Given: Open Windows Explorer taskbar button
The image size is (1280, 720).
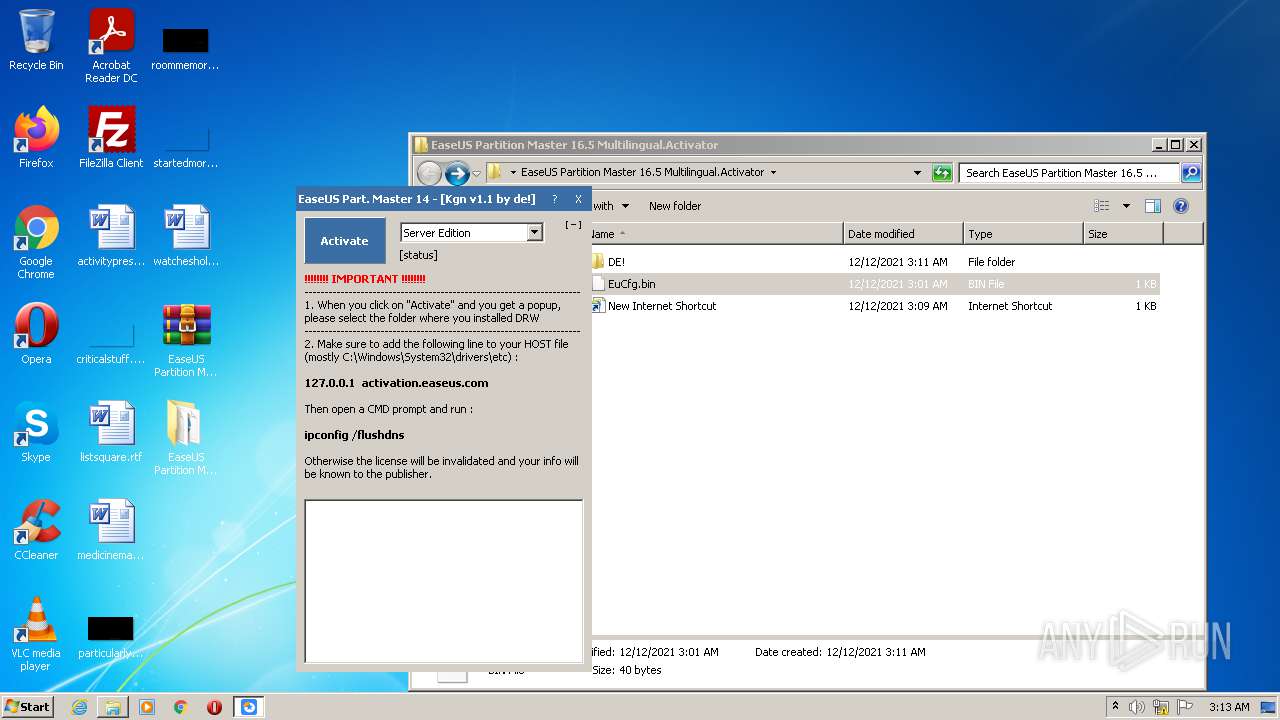Looking at the screenshot, I should click(x=113, y=707).
